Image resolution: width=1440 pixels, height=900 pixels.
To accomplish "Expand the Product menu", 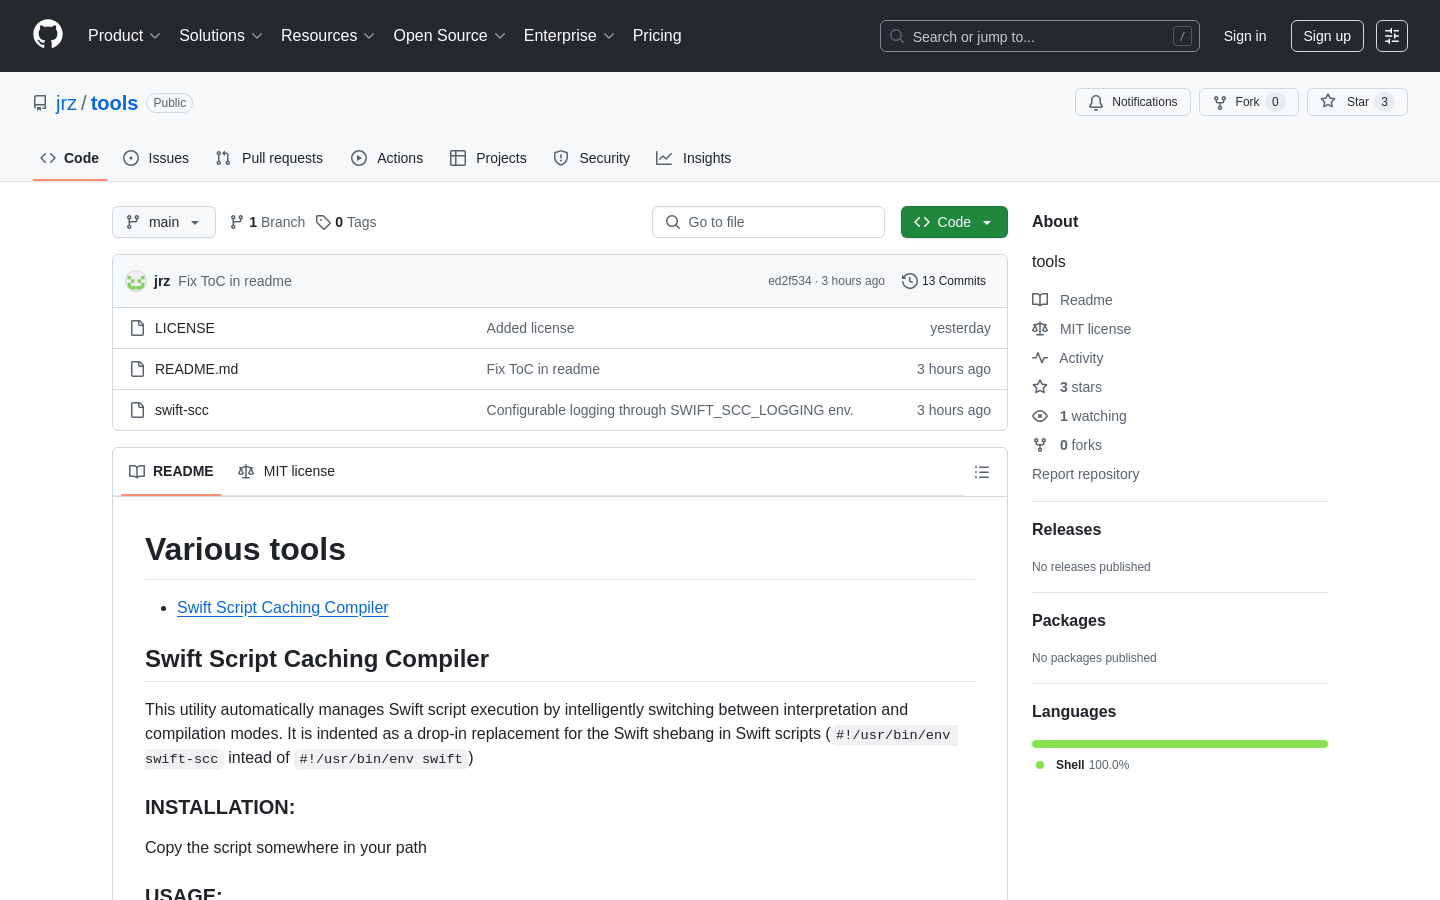I will [124, 36].
